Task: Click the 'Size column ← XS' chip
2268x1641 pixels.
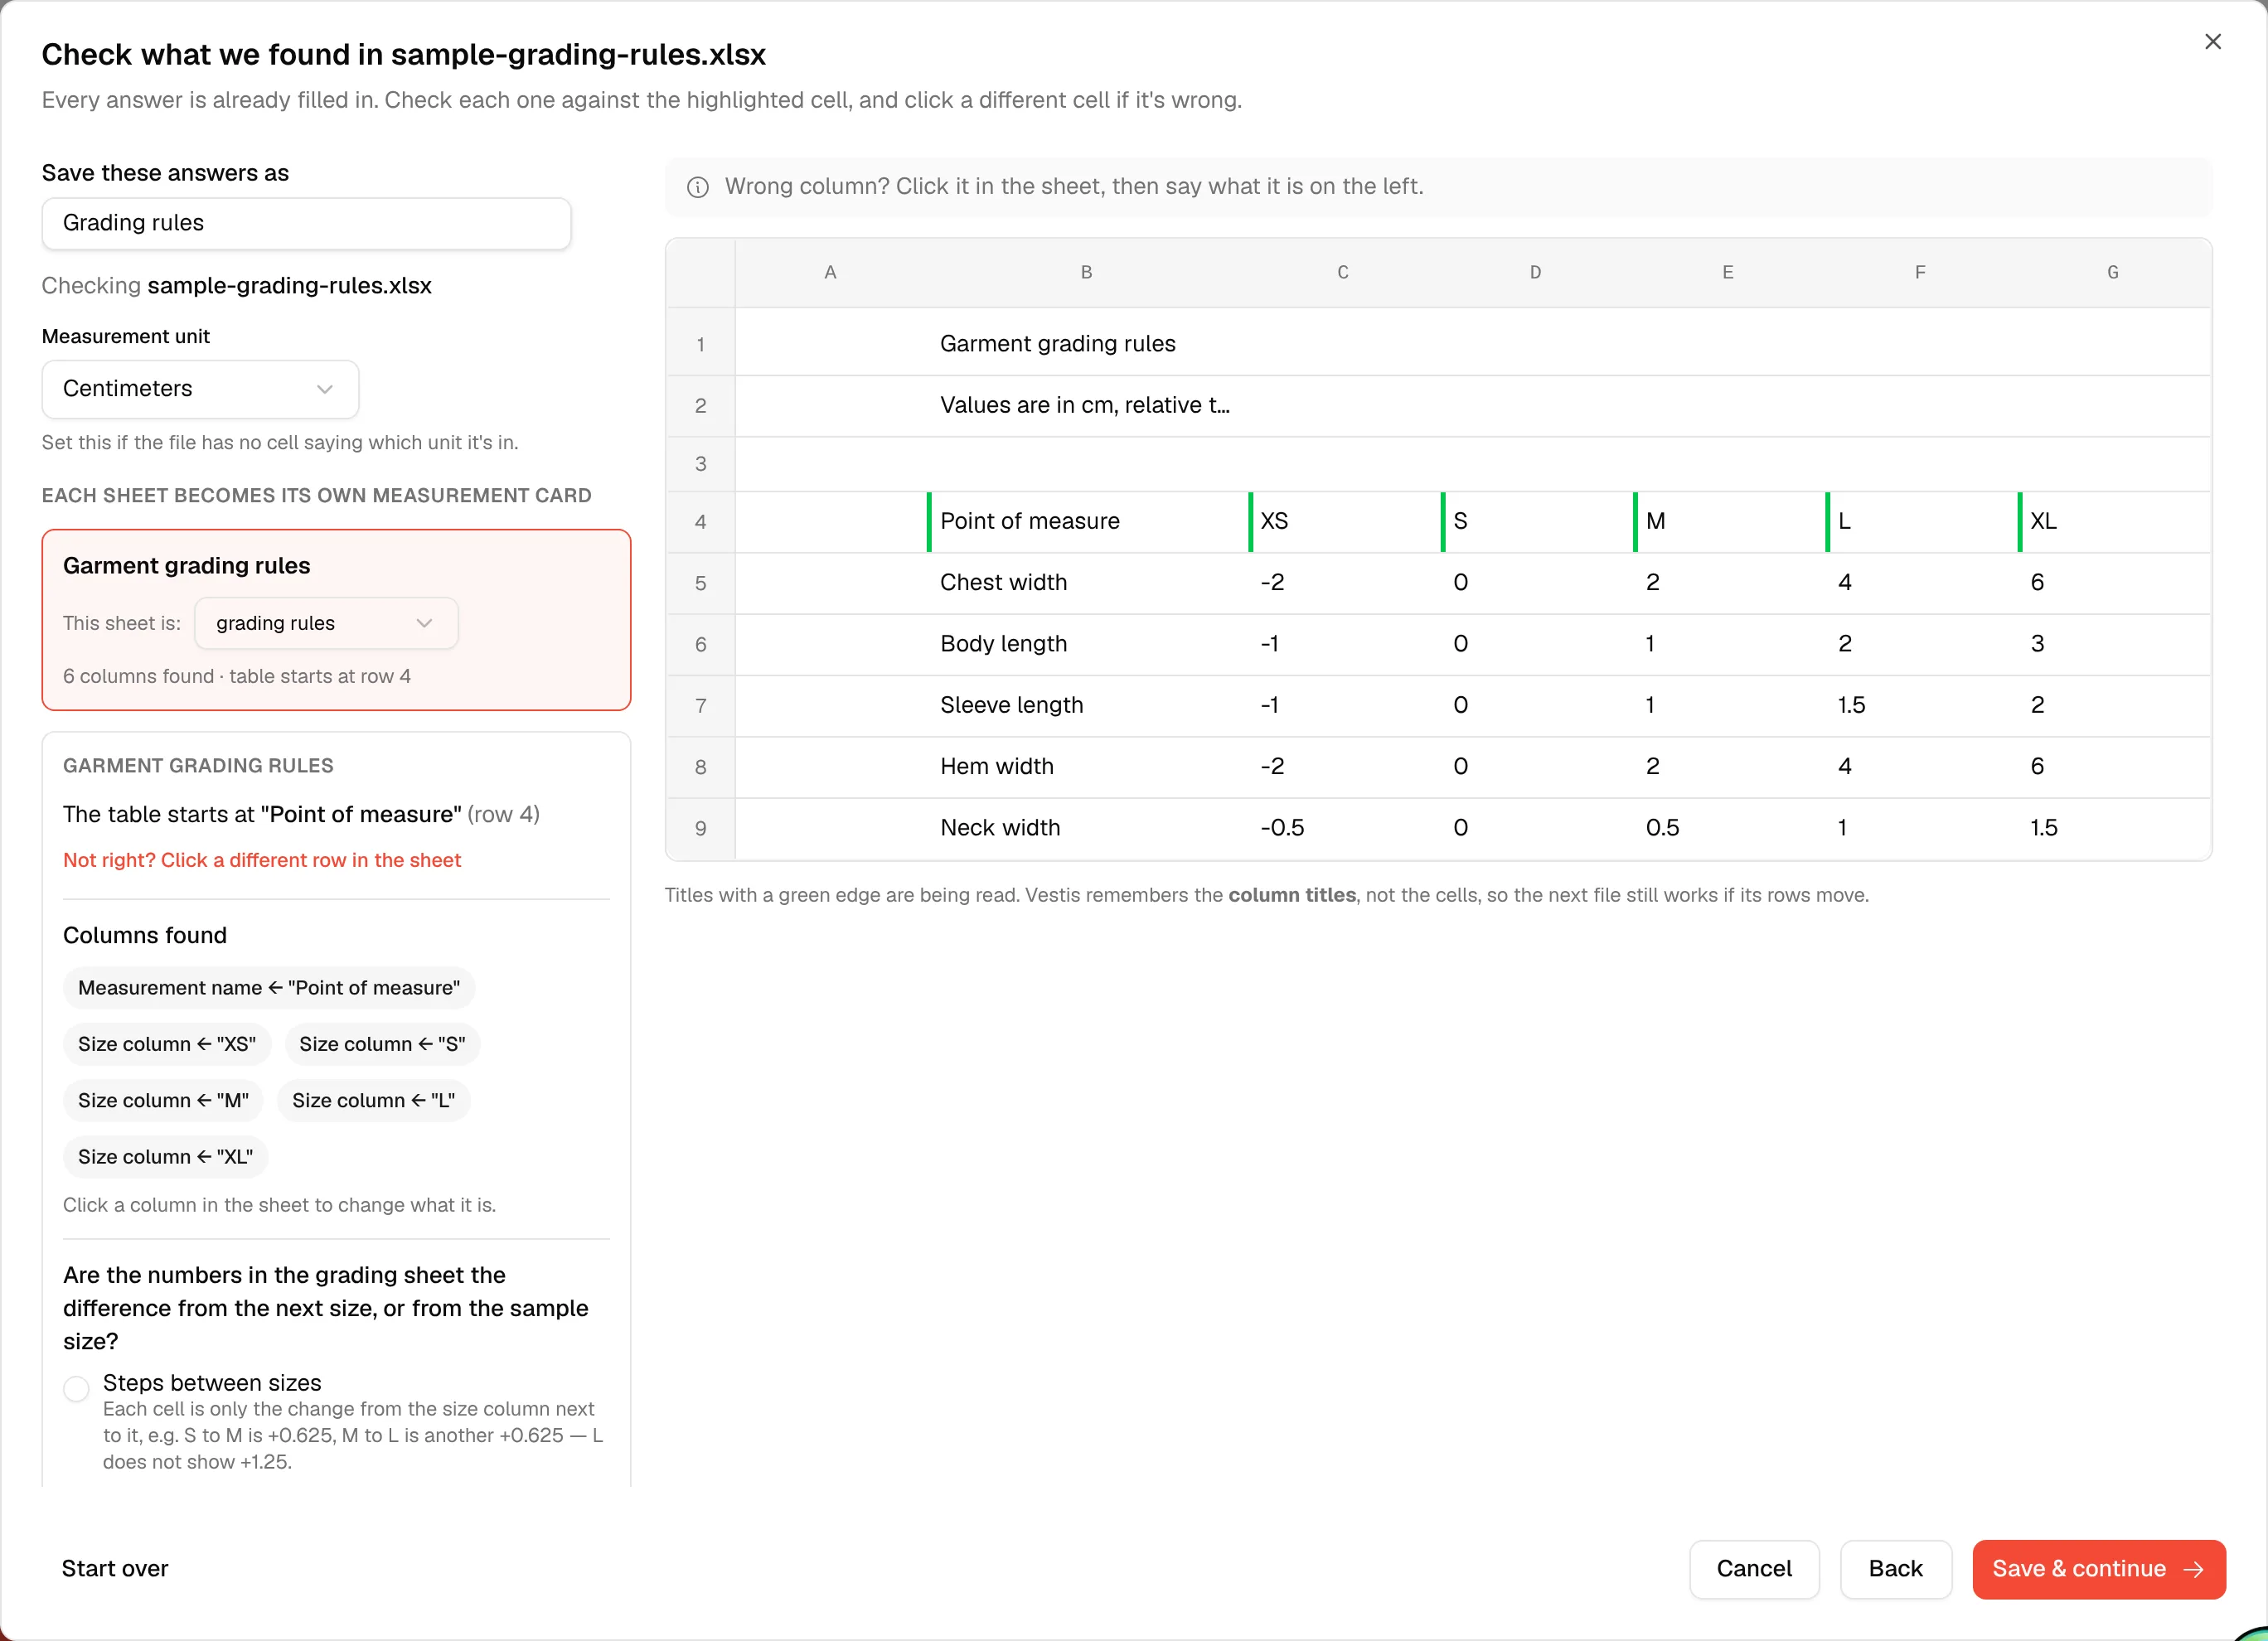Action: (167, 1044)
